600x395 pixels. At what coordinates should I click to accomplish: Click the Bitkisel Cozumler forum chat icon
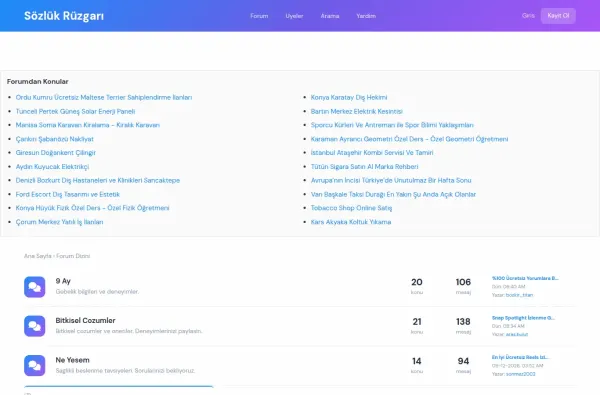click(34, 326)
